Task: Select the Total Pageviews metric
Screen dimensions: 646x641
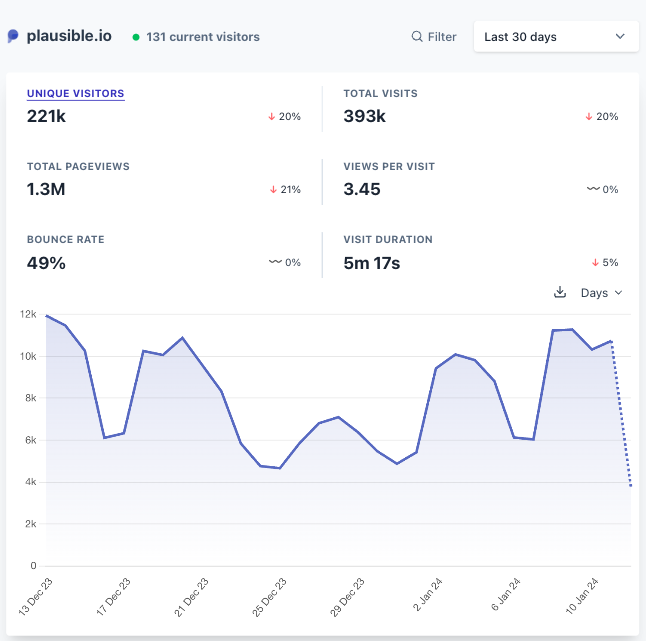Action: point(78,166)
